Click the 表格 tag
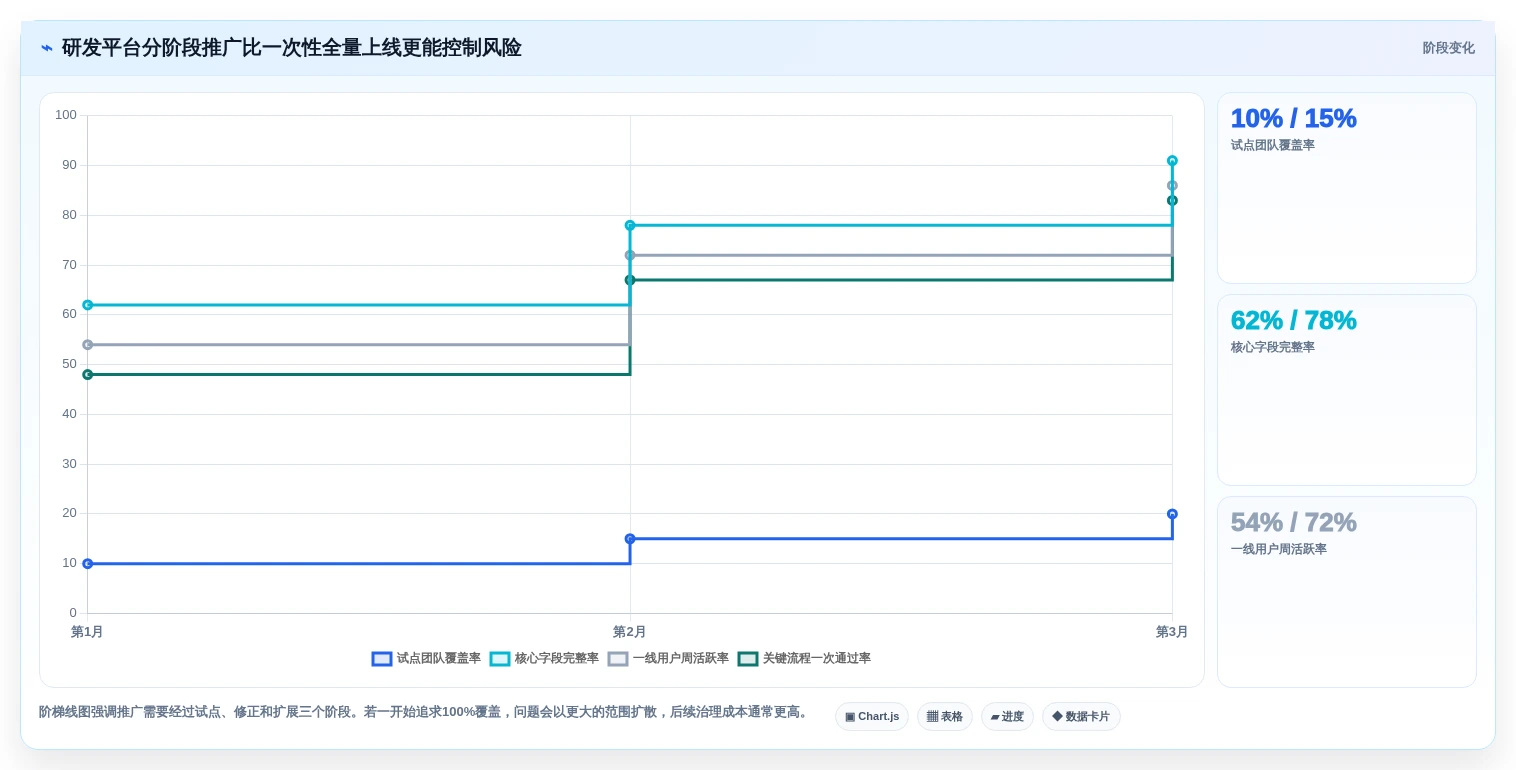1516x770 pixels. (945, 717)
